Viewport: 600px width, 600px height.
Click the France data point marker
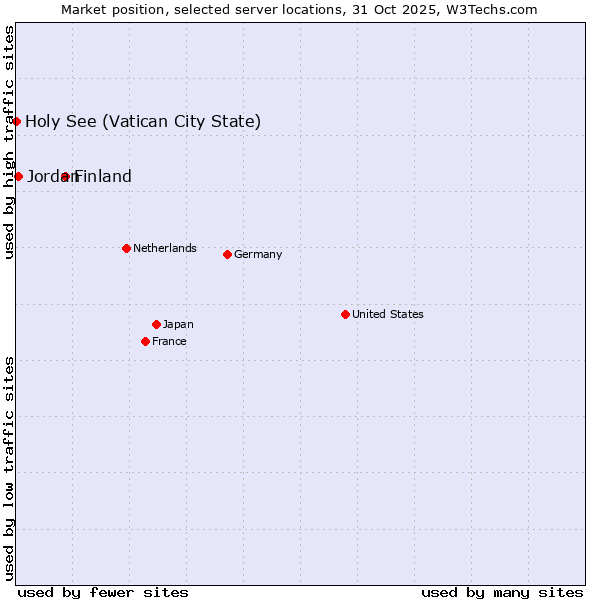pos(145,341)
